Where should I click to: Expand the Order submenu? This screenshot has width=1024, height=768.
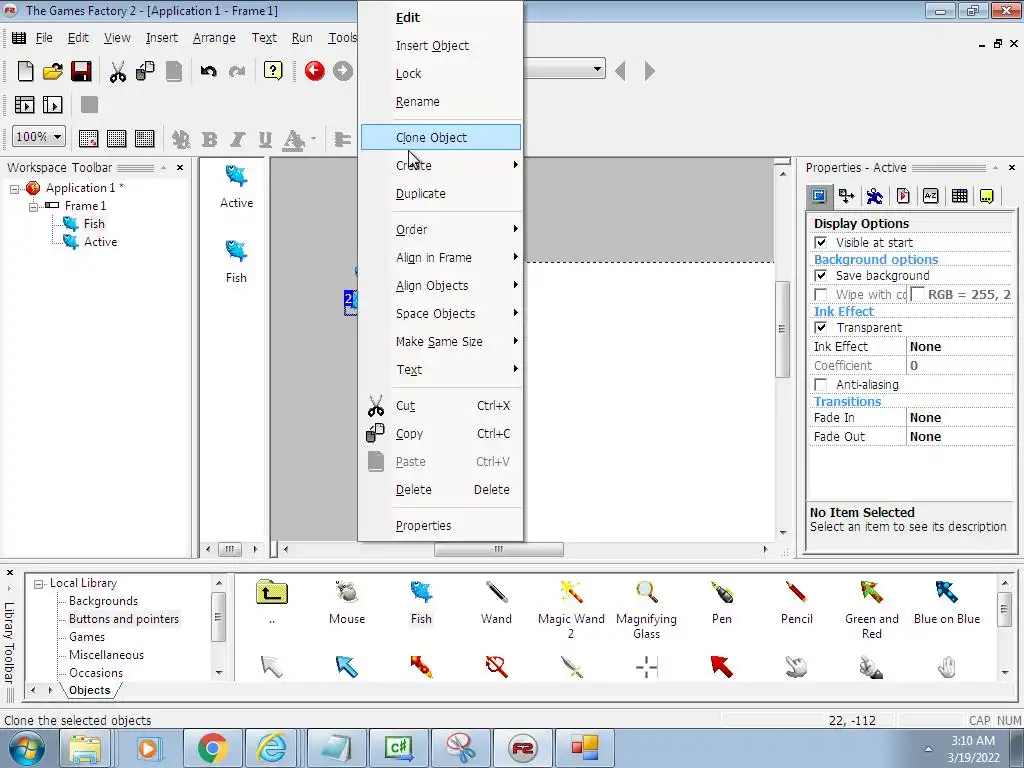[x=441, y=229]
